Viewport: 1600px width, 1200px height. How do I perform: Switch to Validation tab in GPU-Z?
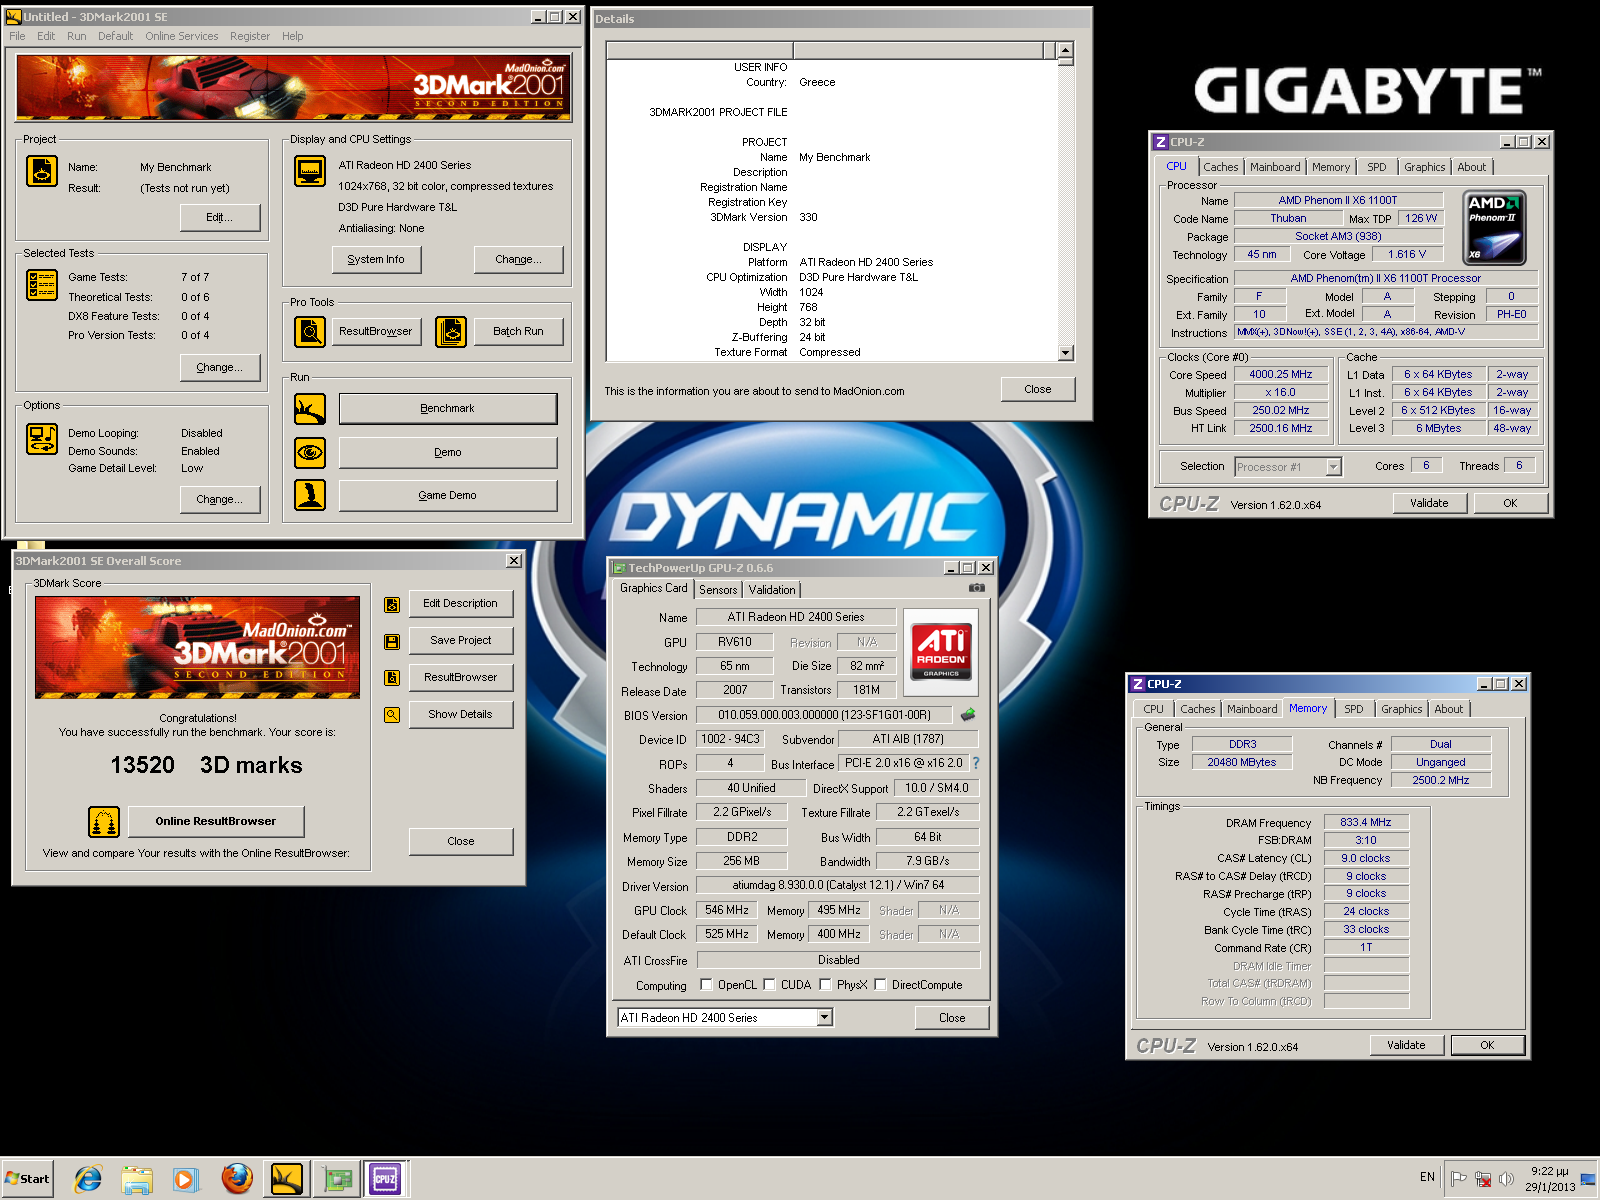click(772, 590)
